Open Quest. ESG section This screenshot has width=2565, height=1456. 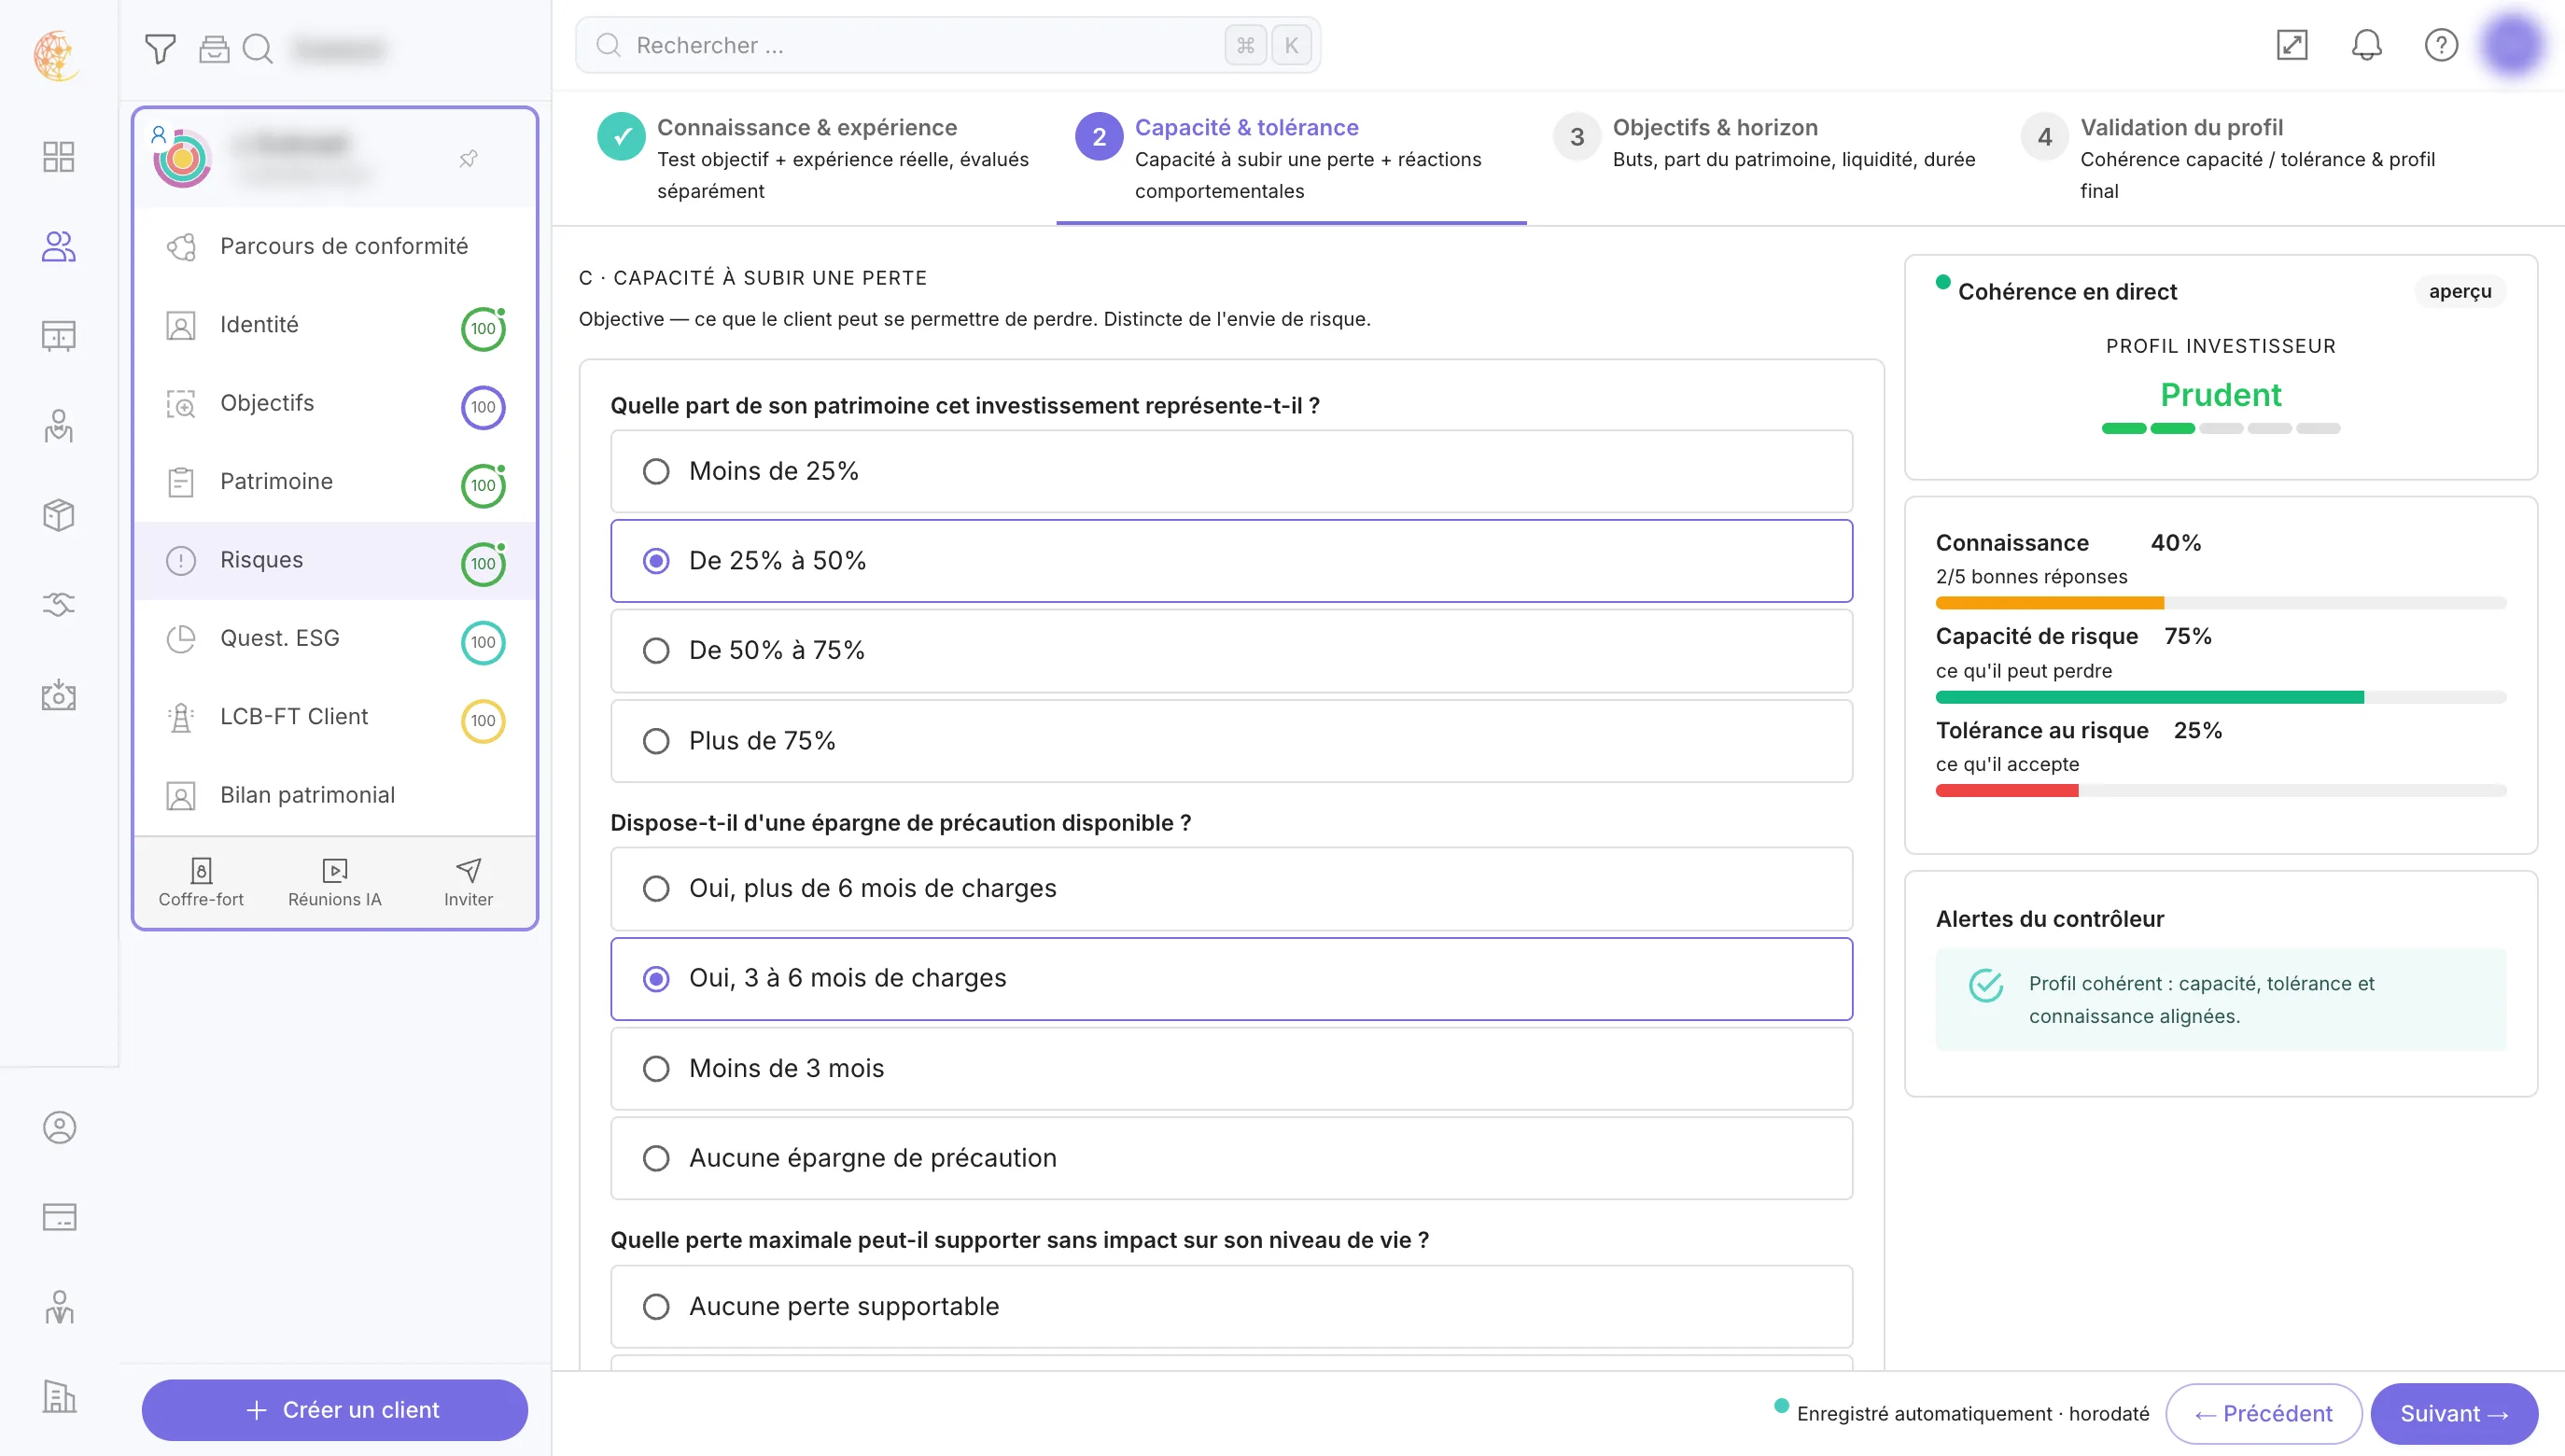(x=335, y=638)
